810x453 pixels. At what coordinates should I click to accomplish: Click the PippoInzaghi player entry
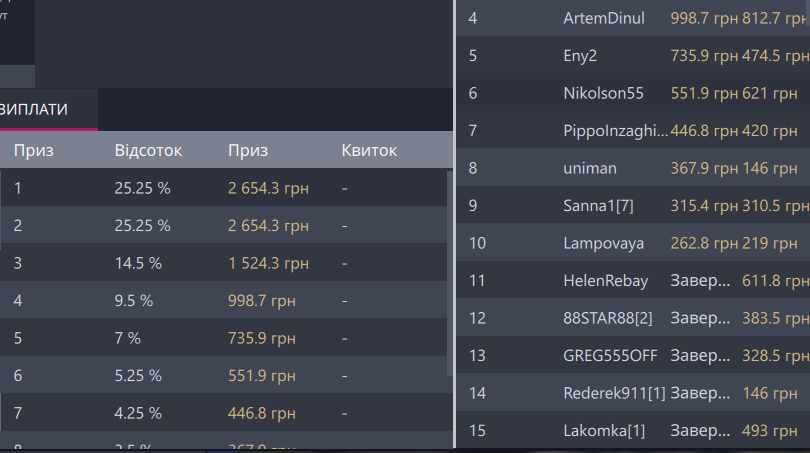tap(614, 131)
